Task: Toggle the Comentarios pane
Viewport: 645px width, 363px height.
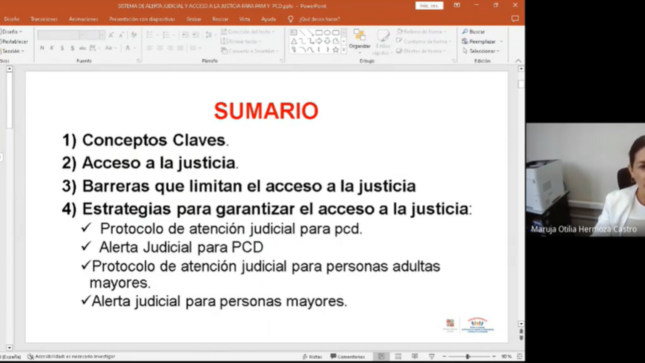Action: pos(348,356)
